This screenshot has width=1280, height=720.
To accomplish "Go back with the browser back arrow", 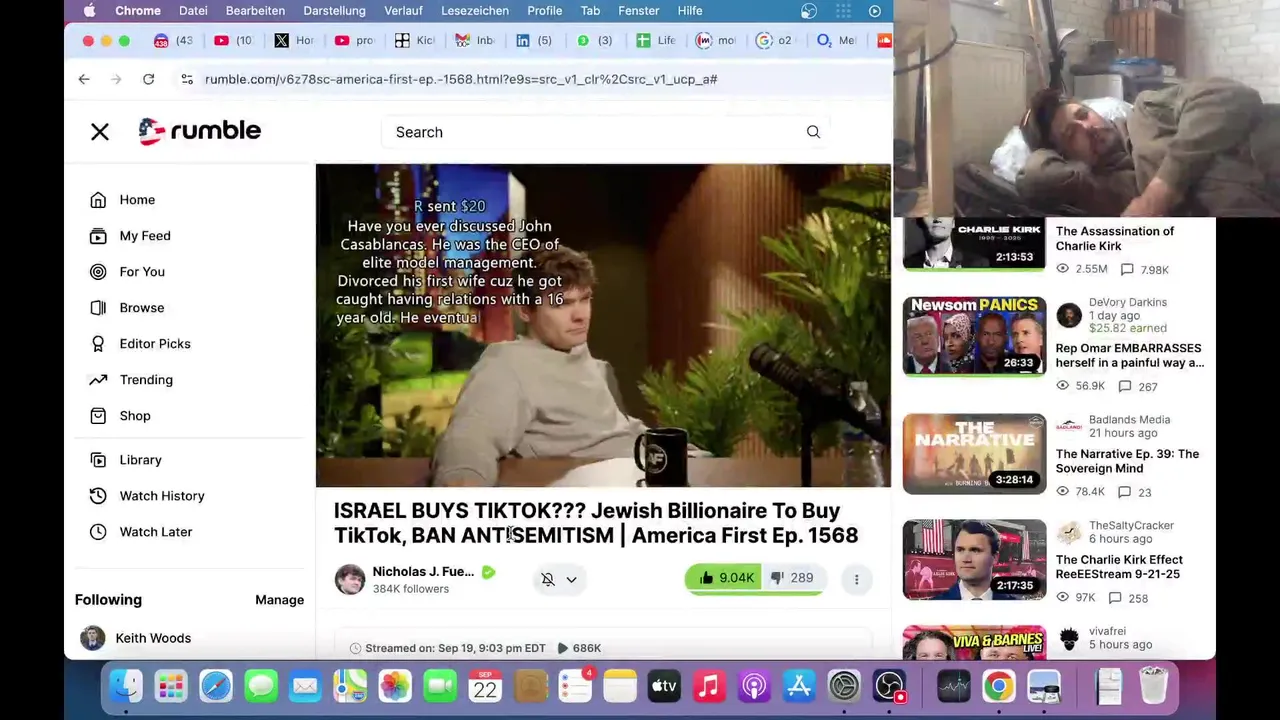I will click(x=84, y=79).
